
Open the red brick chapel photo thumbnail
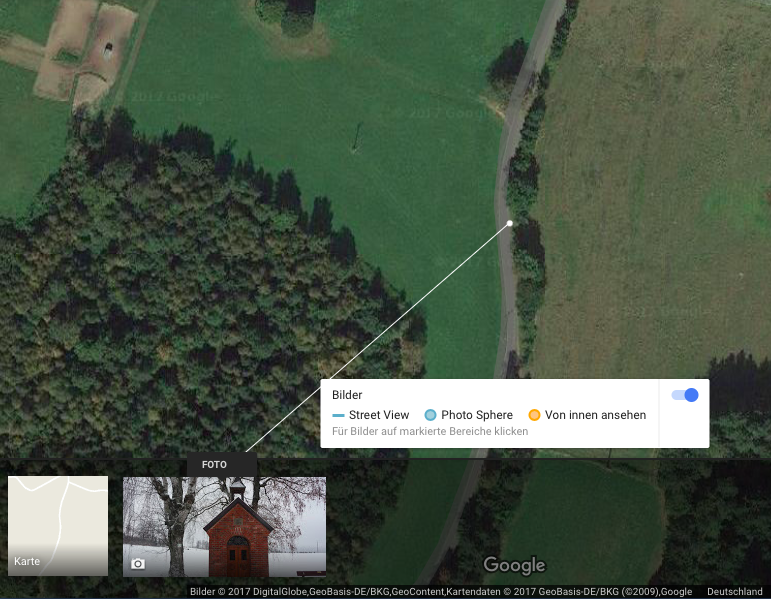point(224,527)
